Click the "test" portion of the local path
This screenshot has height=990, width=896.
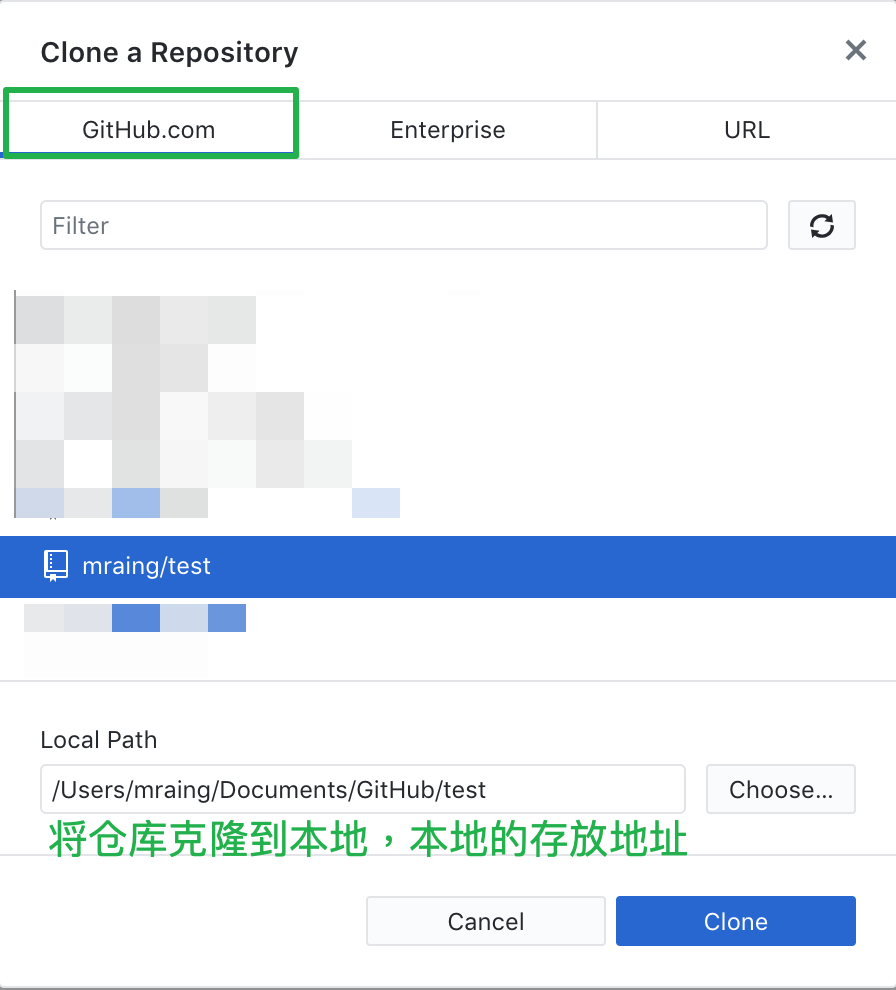(x=465, y=790)
